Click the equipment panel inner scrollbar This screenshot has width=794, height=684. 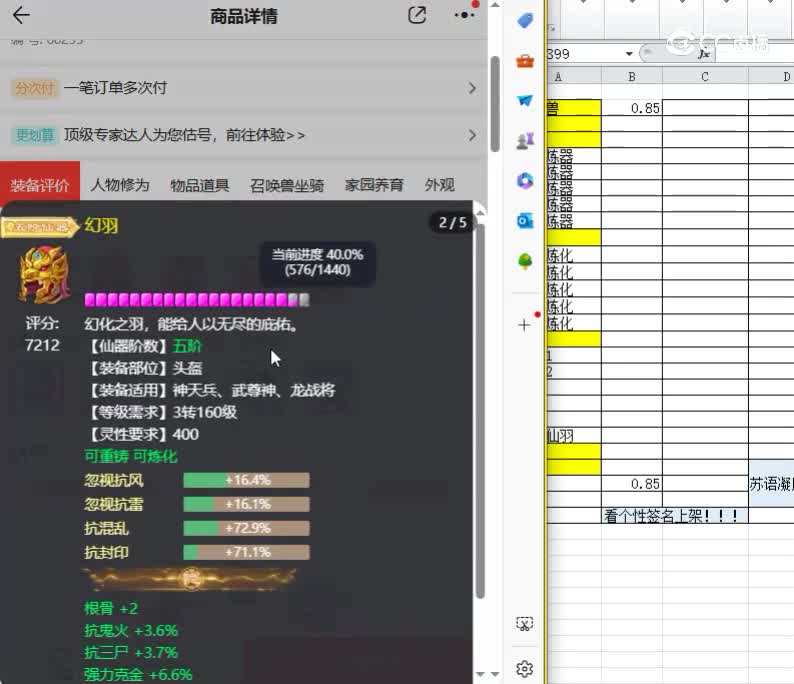pos(480,410)
